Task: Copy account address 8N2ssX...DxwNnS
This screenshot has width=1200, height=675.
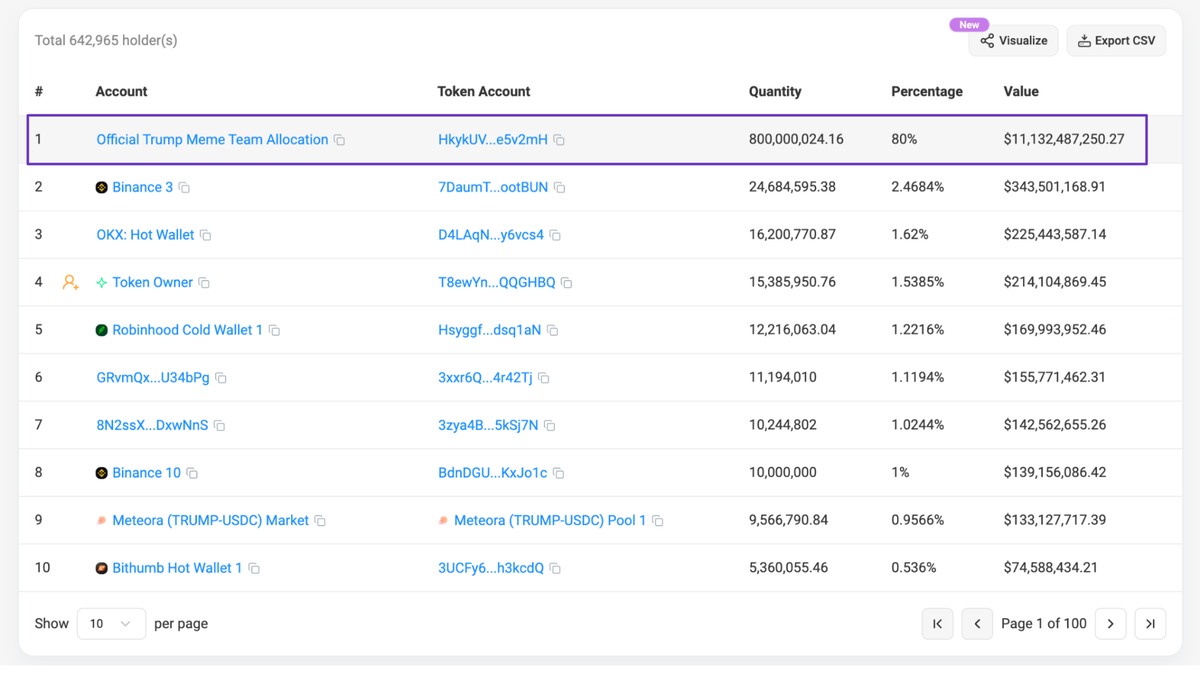Action: [220, 425]
